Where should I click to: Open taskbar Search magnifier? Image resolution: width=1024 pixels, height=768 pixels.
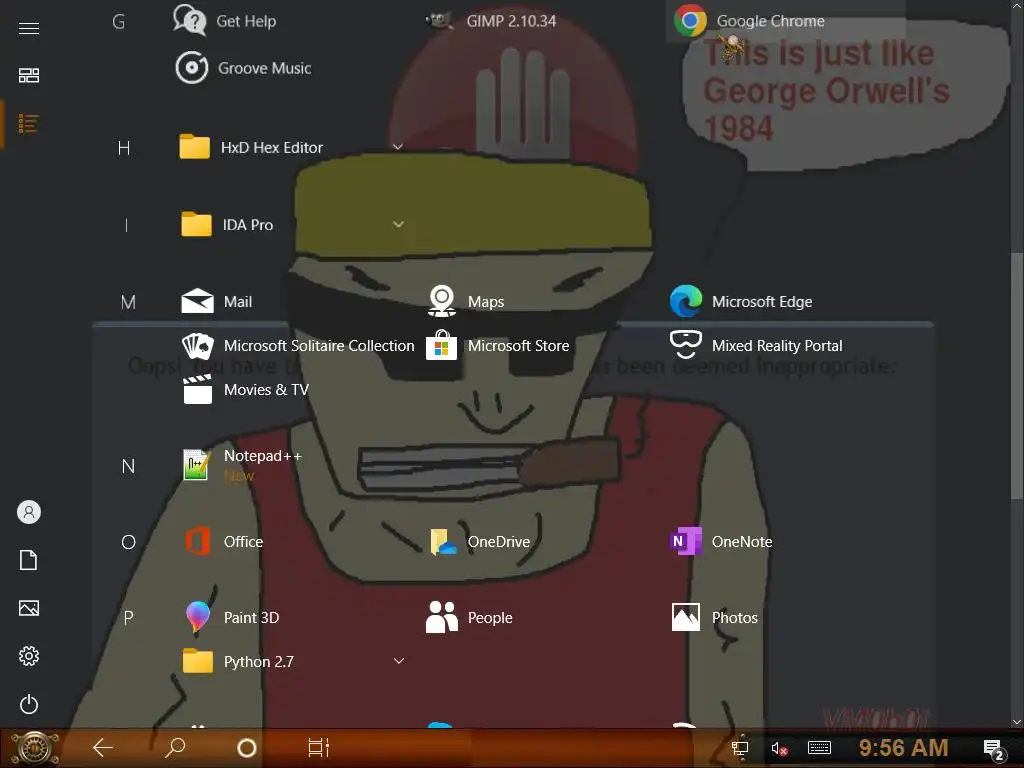tap(175, 747)
